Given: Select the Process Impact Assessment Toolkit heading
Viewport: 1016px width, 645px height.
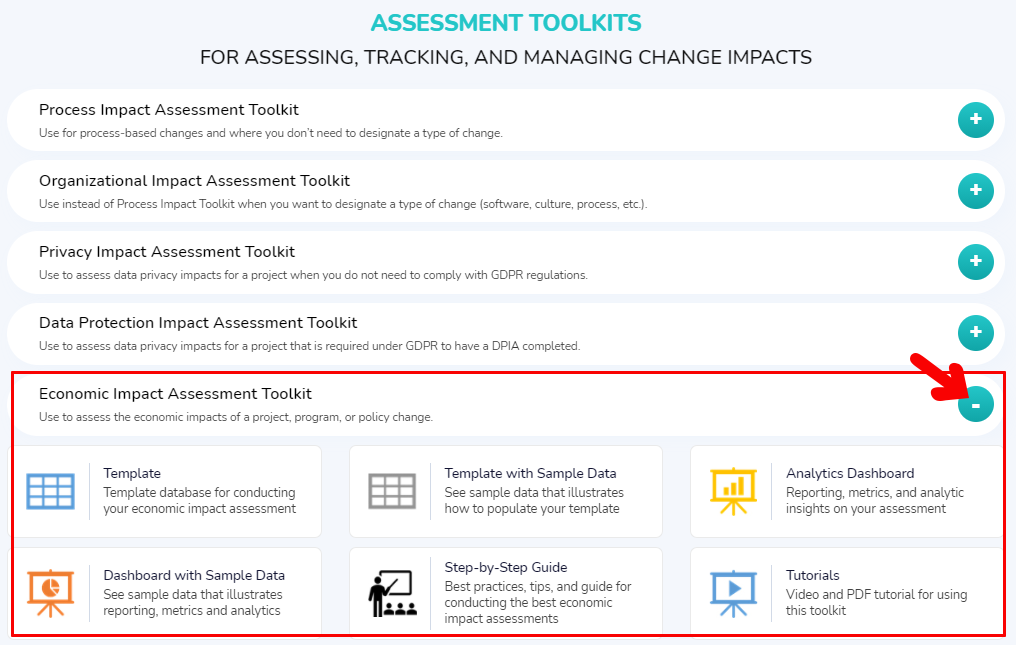Looking at the screenshot, I should coord(169,110).
